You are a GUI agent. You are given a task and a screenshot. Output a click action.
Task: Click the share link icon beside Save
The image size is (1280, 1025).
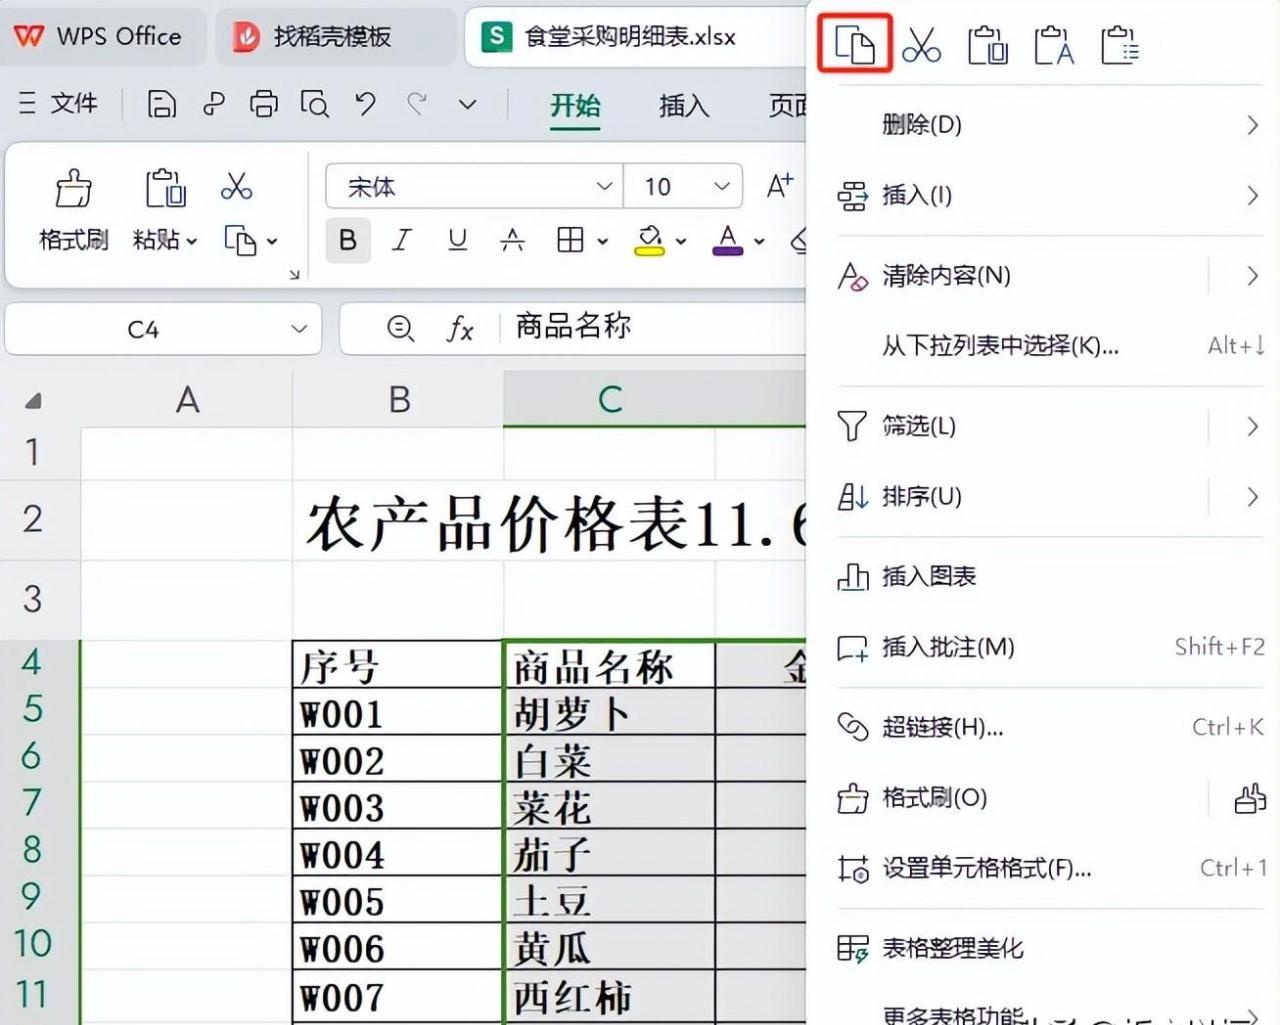pos(213,104)
